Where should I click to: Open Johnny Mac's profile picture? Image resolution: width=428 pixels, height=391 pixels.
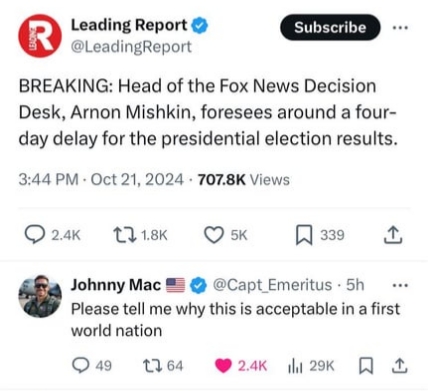[40, 296]
